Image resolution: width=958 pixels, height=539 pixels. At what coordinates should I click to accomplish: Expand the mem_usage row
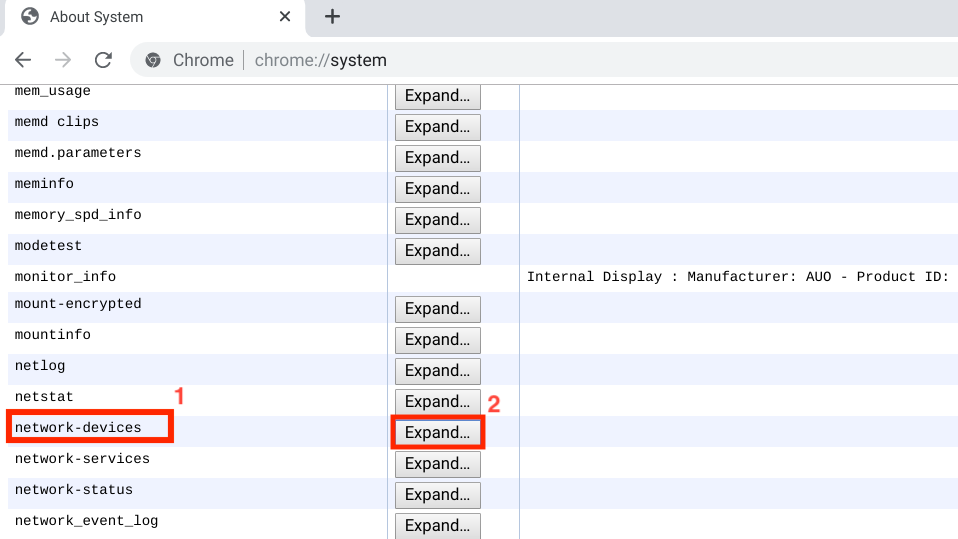[437, 96]
